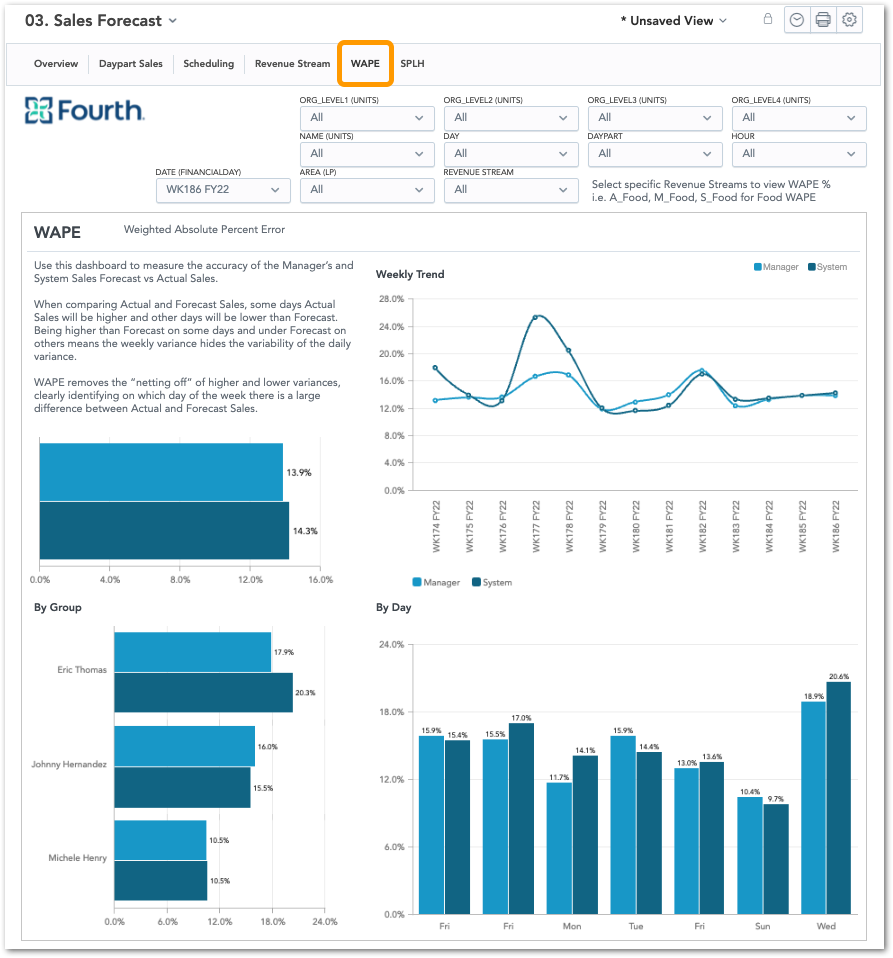The width and height of the screenshot is (893, 958).
Task: Click the clock schedule icon
Action: coord(797,20)
